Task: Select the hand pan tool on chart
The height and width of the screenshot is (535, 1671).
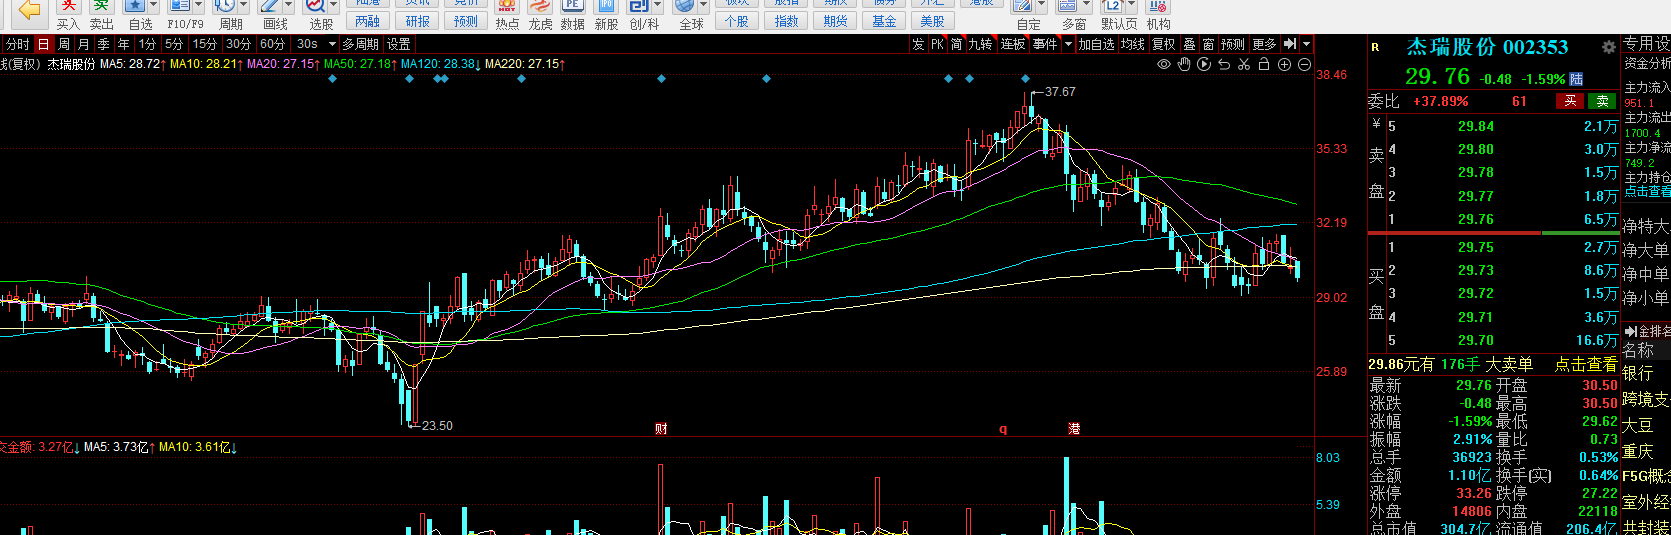Action: (1184, 64)
